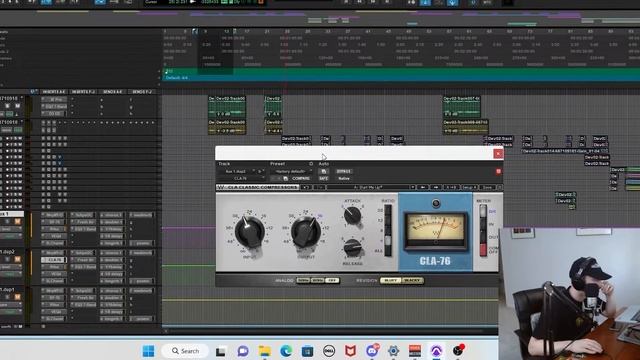Click the red target button in plugin header
Viewport: 640px width, 360px height.
pyautogui.click(x=498, y=171)
